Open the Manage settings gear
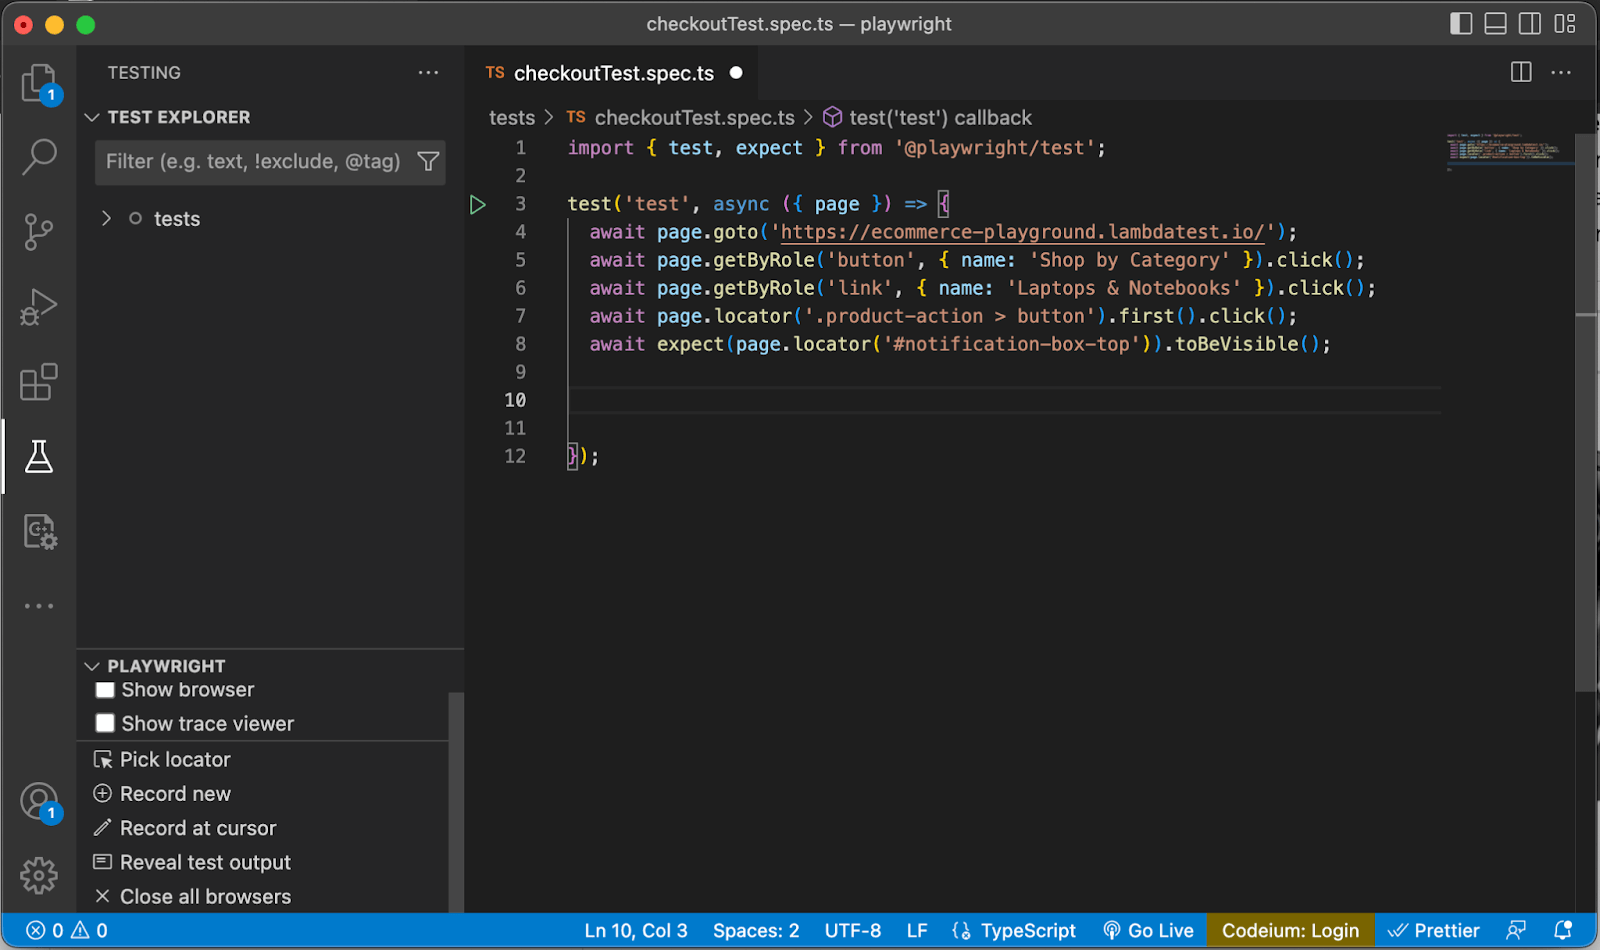Viewport: 1600px width, 950px height. tap(39, 875)
